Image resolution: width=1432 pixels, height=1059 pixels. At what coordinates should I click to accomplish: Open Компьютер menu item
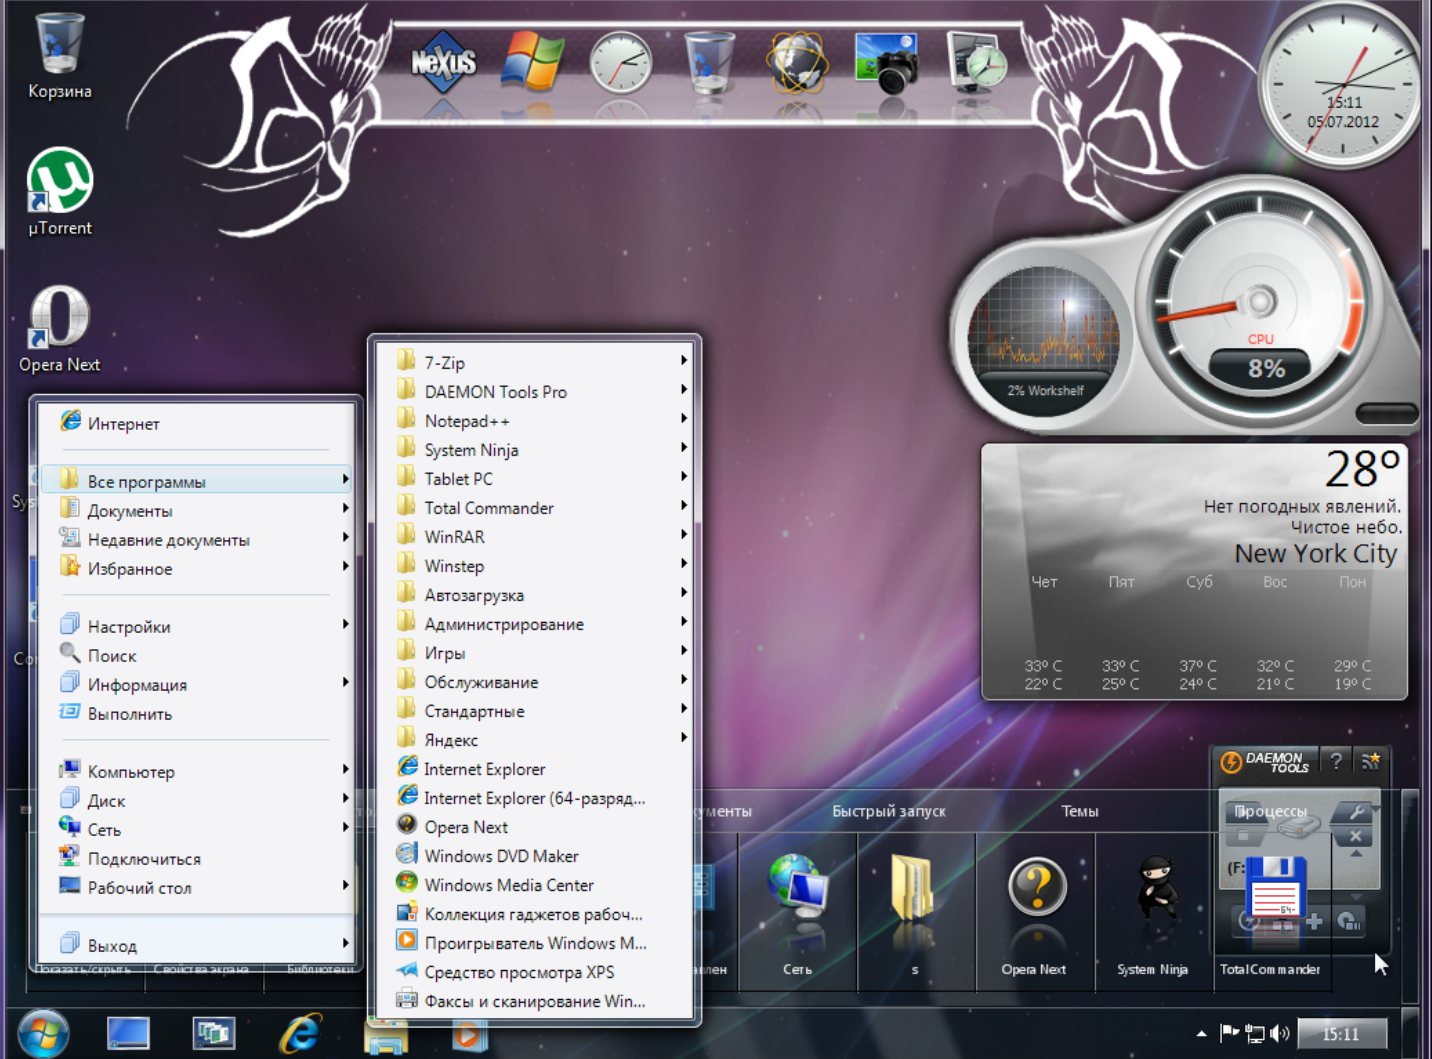coord(197,771)
